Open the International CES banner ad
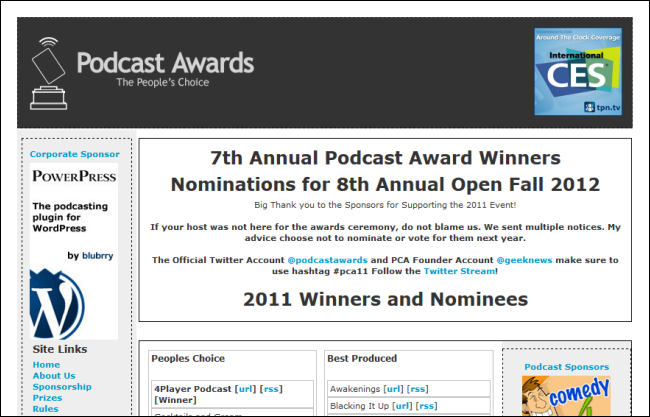 click(578, 71)
